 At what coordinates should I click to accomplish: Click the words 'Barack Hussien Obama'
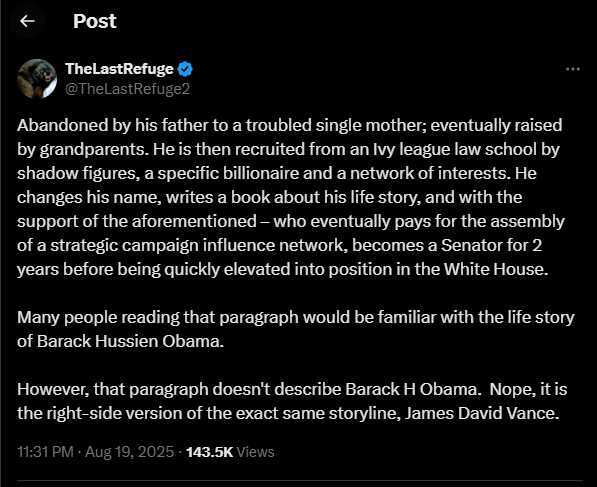(x=128, y=341)
